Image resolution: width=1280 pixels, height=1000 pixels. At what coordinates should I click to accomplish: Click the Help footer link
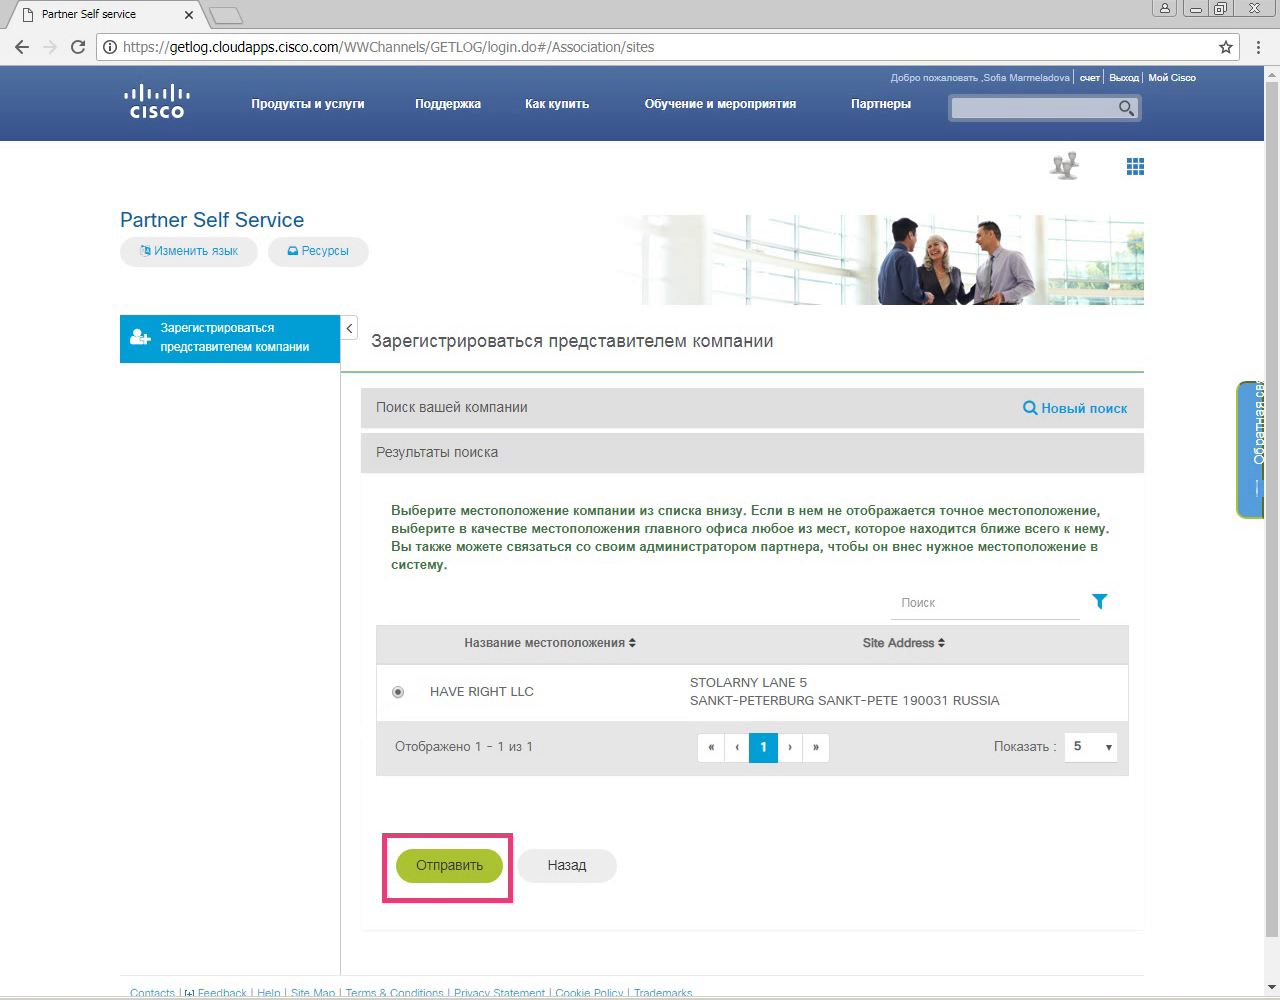tap(269, 993)
